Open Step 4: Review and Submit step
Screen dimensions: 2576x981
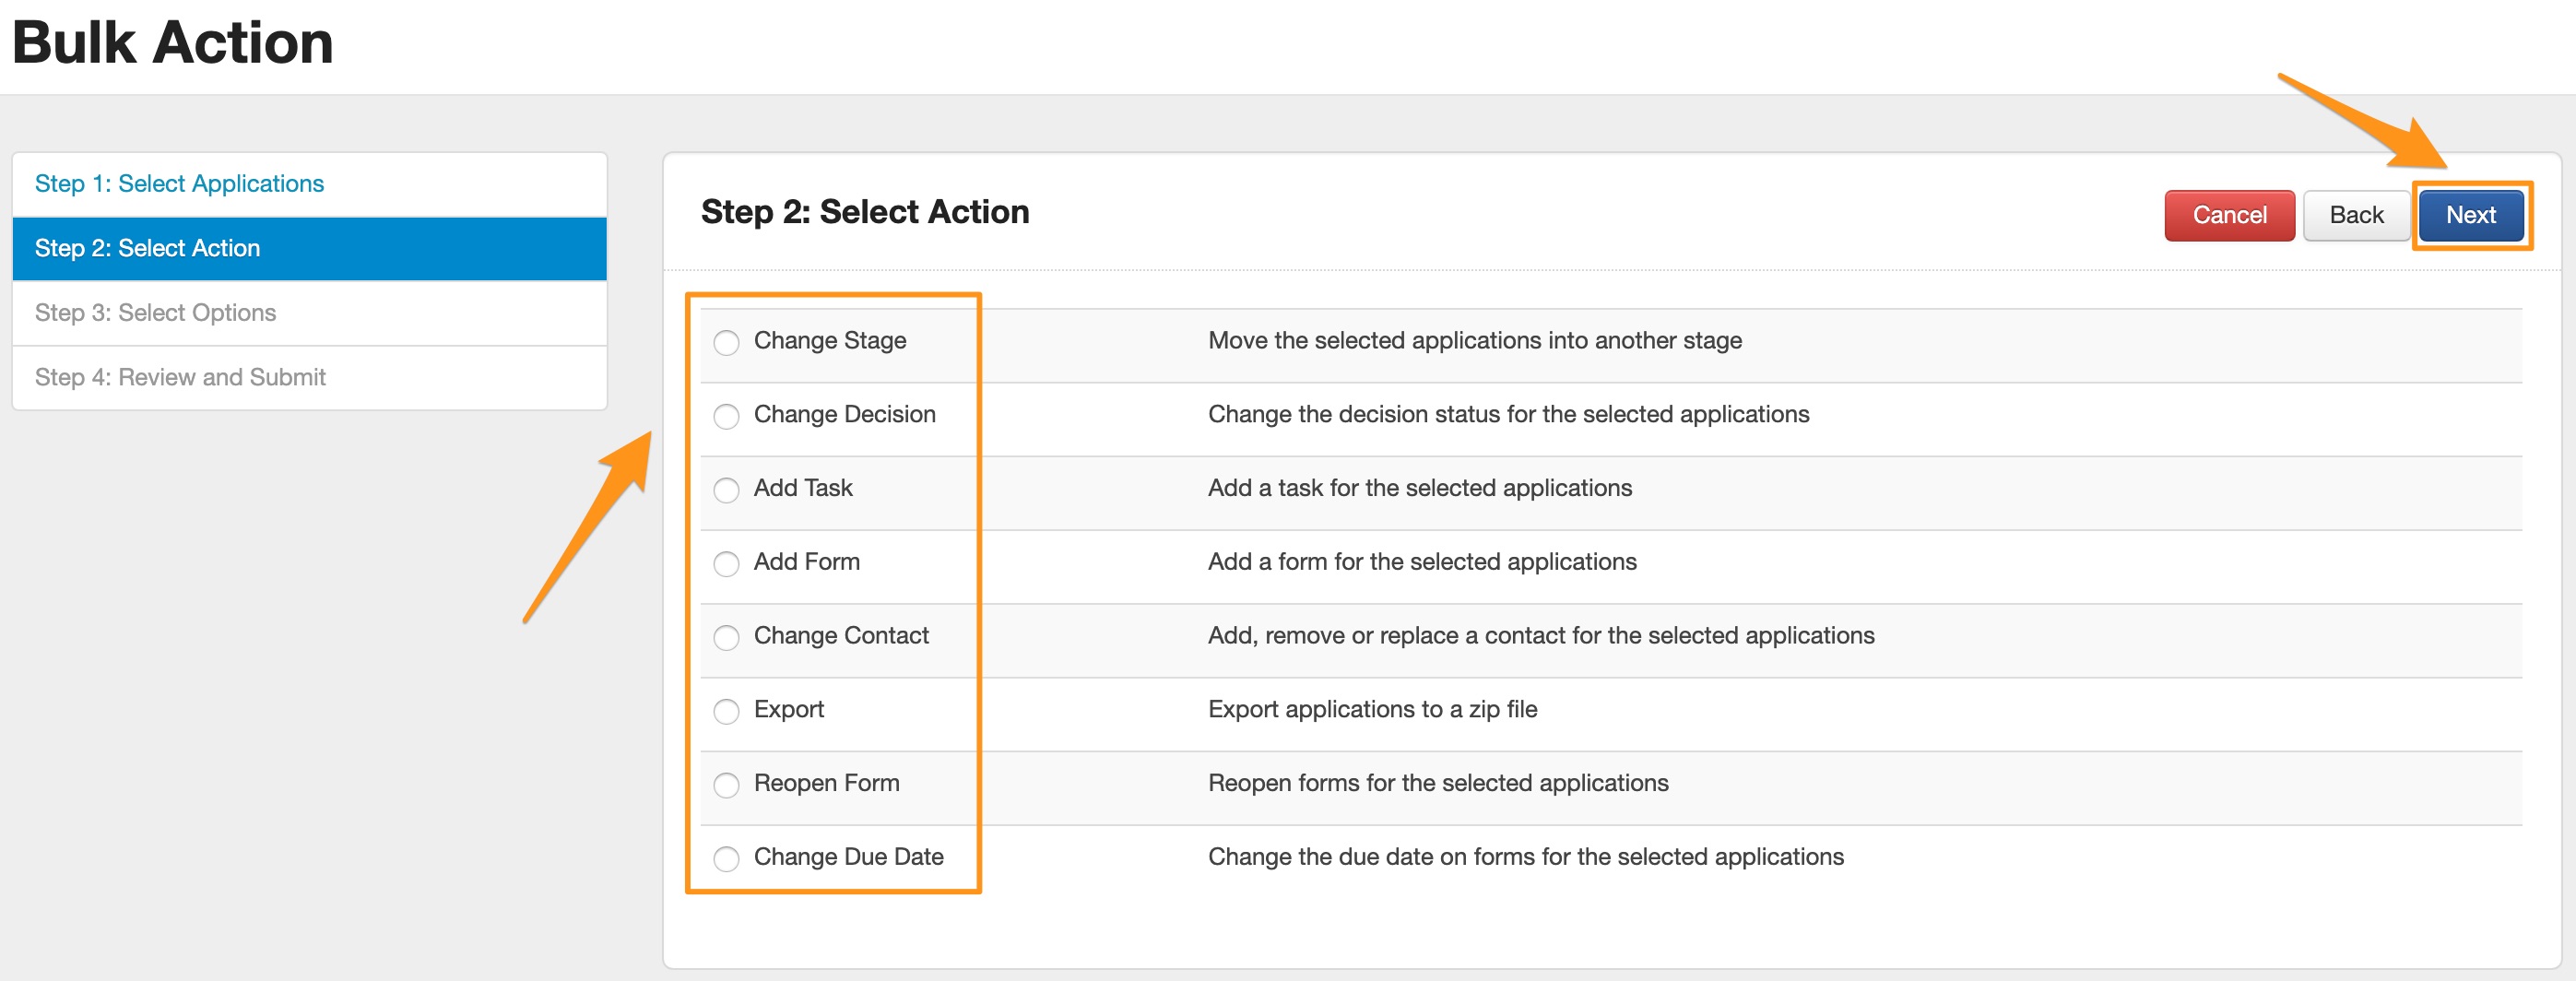coord(180,377)
